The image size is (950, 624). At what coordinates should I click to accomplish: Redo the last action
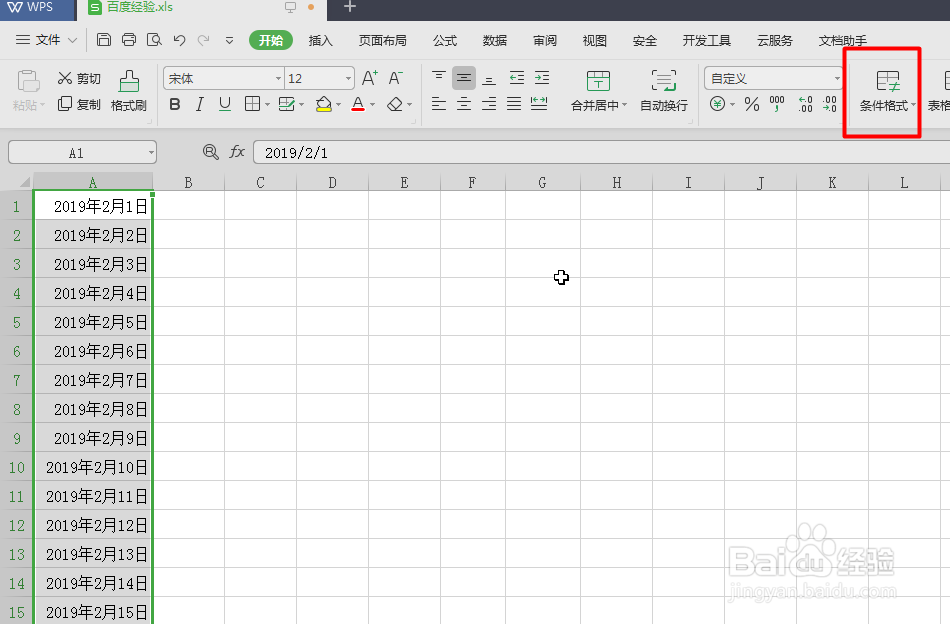204,40
